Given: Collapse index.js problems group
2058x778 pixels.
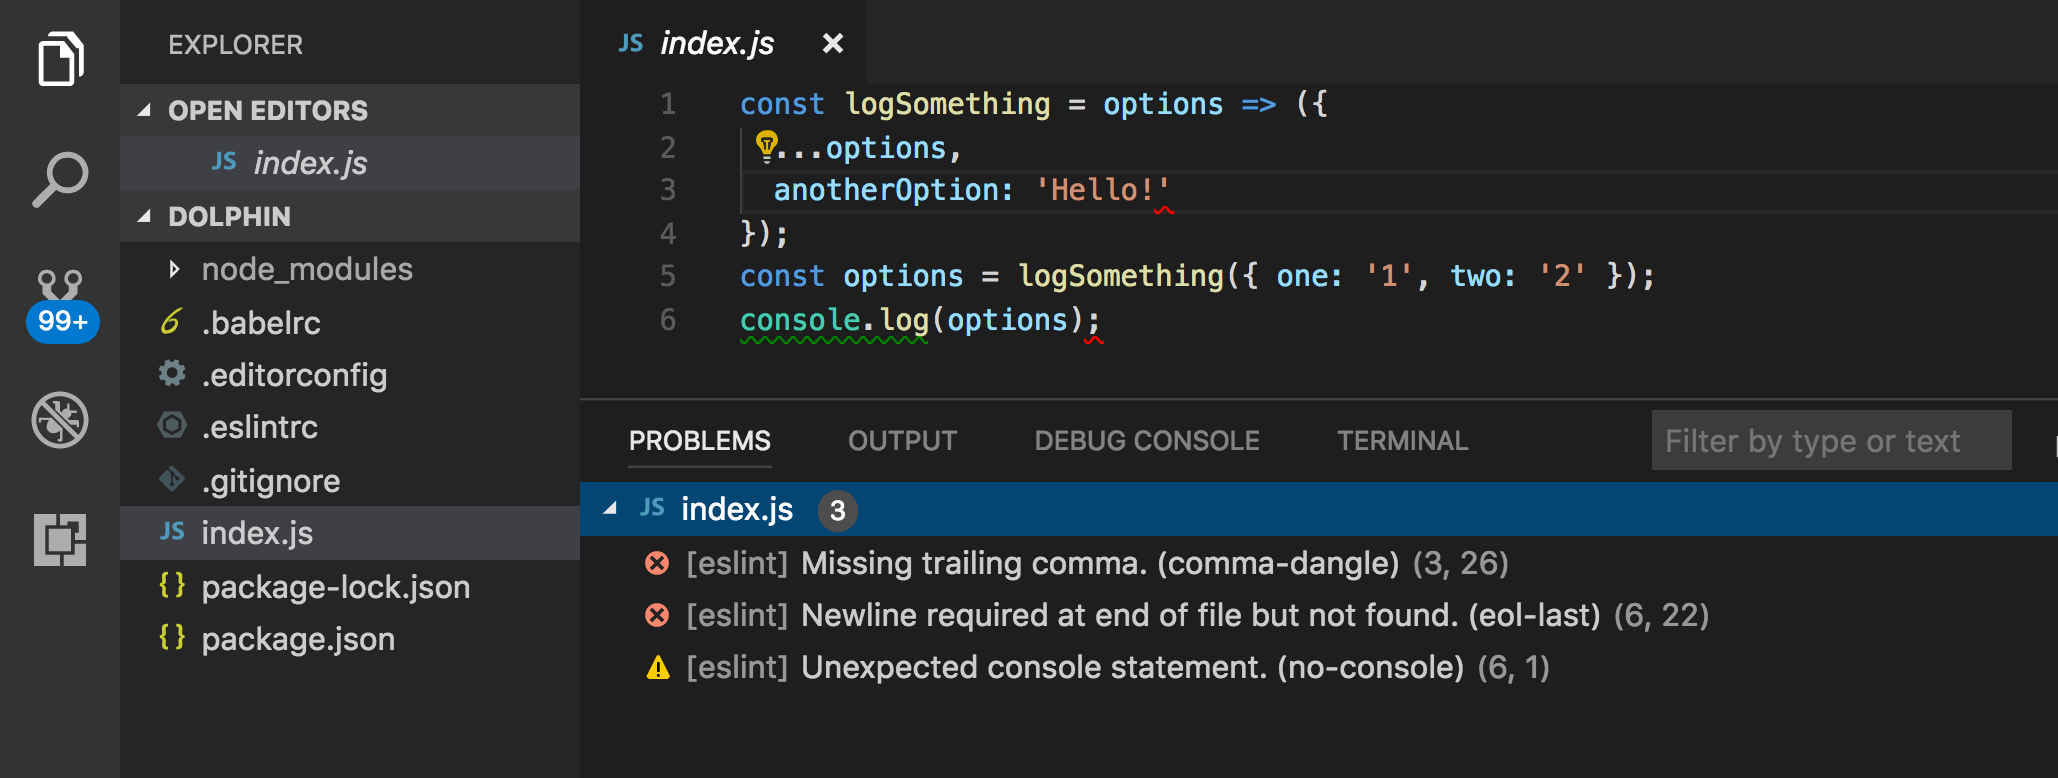Looking at the screenshot, I should click(x=610, y=509).
